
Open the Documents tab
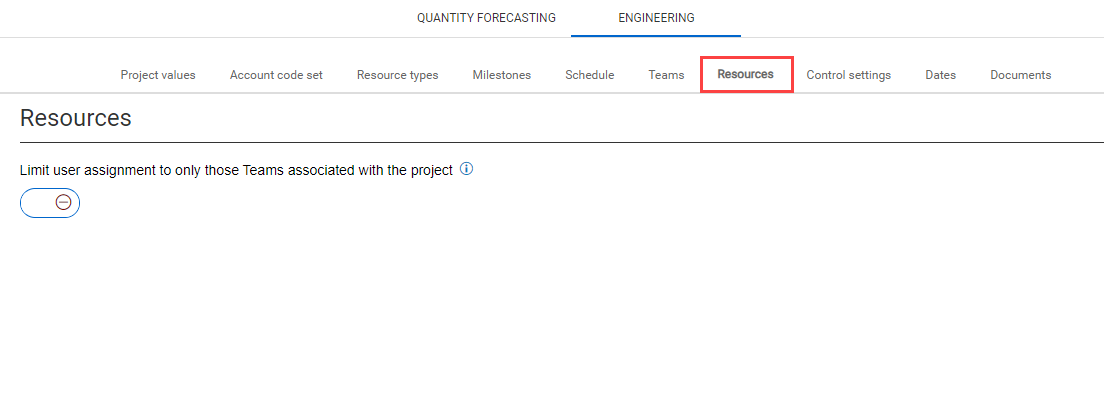[x=1021, y=75]
